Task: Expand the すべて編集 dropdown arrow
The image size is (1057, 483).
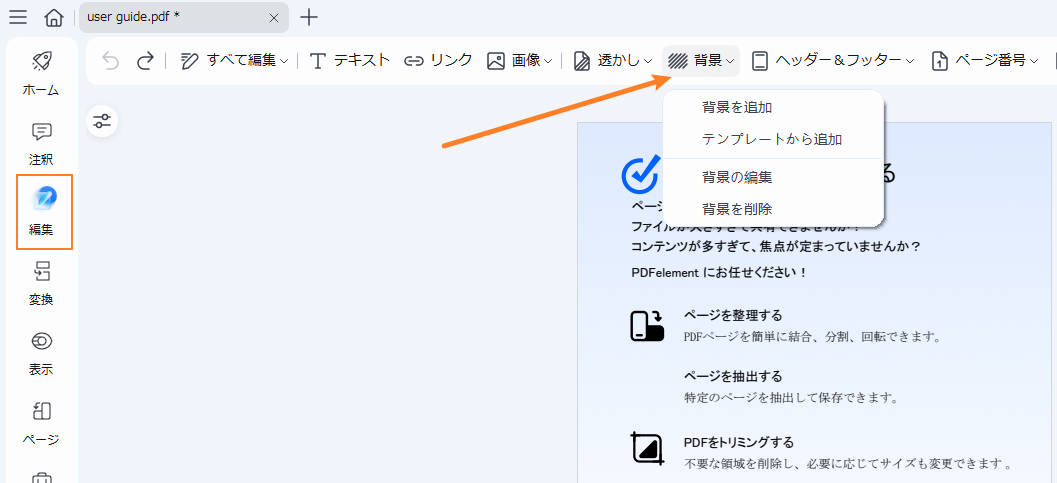Action: (284, 61)
